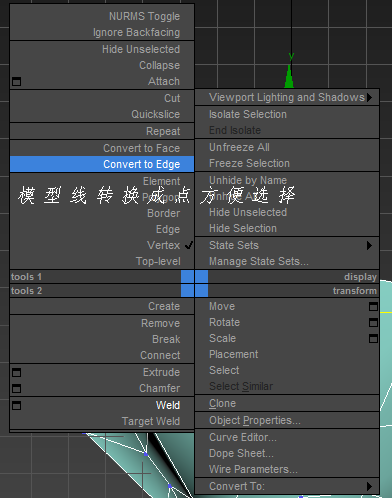Open settings box beside Weld
The width and height of the screenshot is (392, 498).
click(16, 405)
